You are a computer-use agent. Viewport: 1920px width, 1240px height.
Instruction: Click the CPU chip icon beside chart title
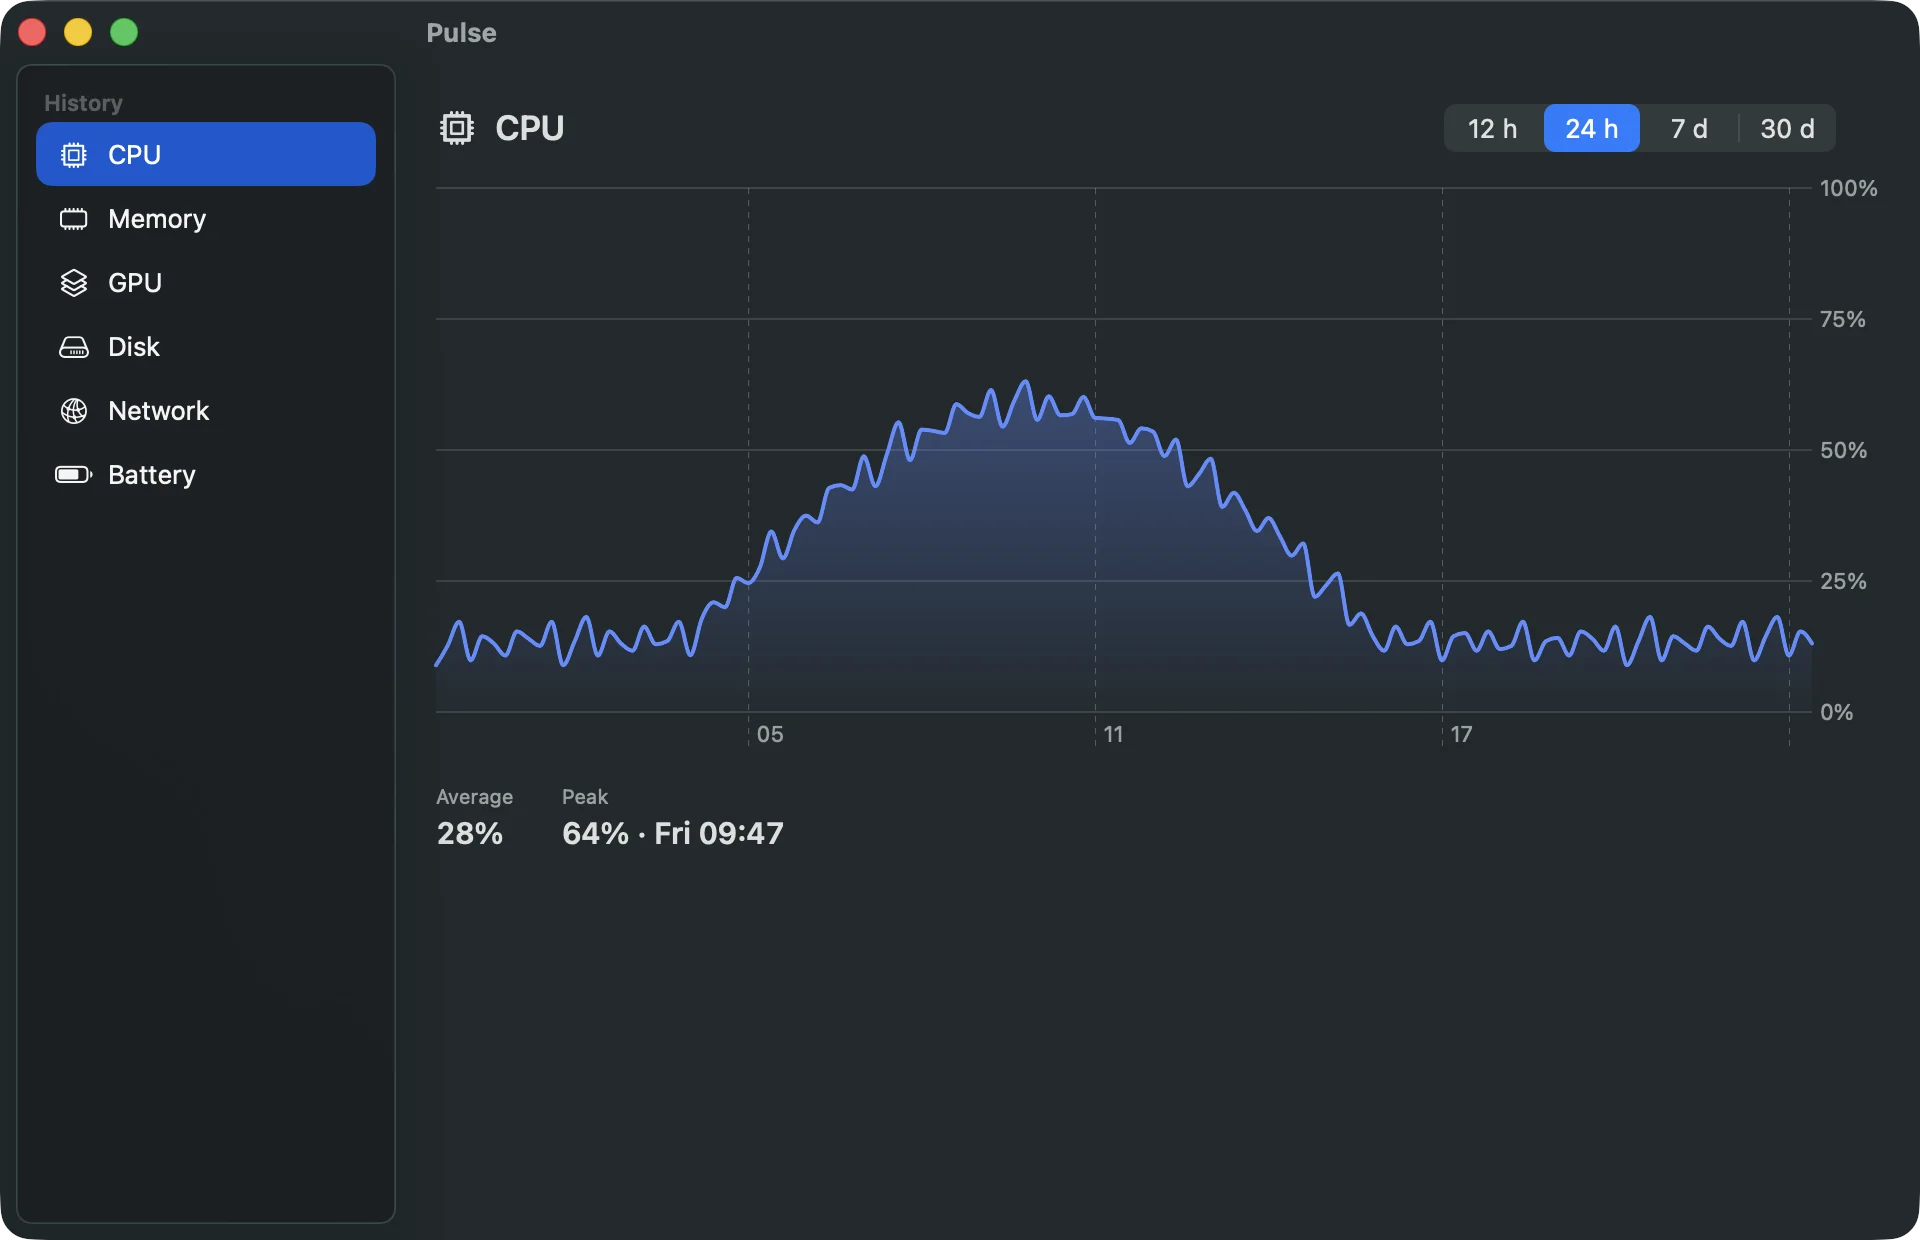[x=457, y=128]
